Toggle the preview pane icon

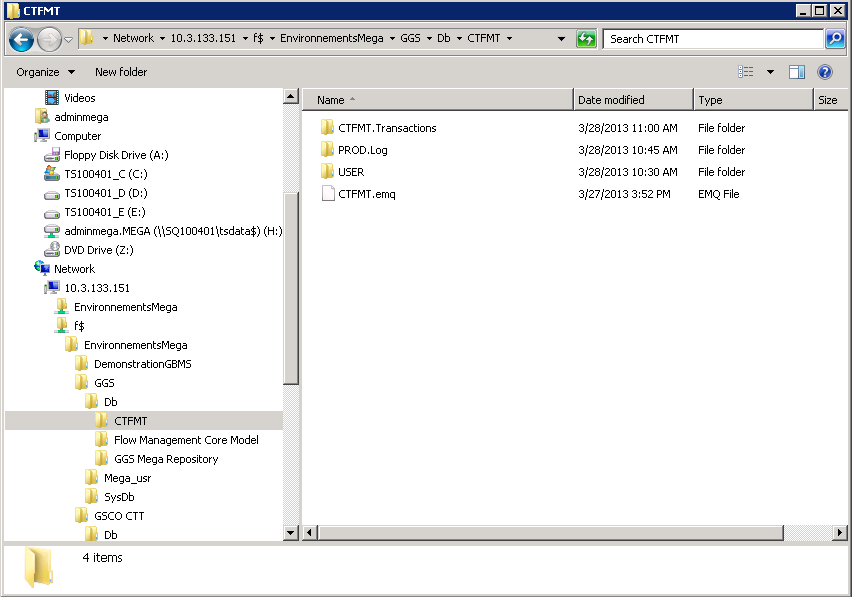pos(797,72)
